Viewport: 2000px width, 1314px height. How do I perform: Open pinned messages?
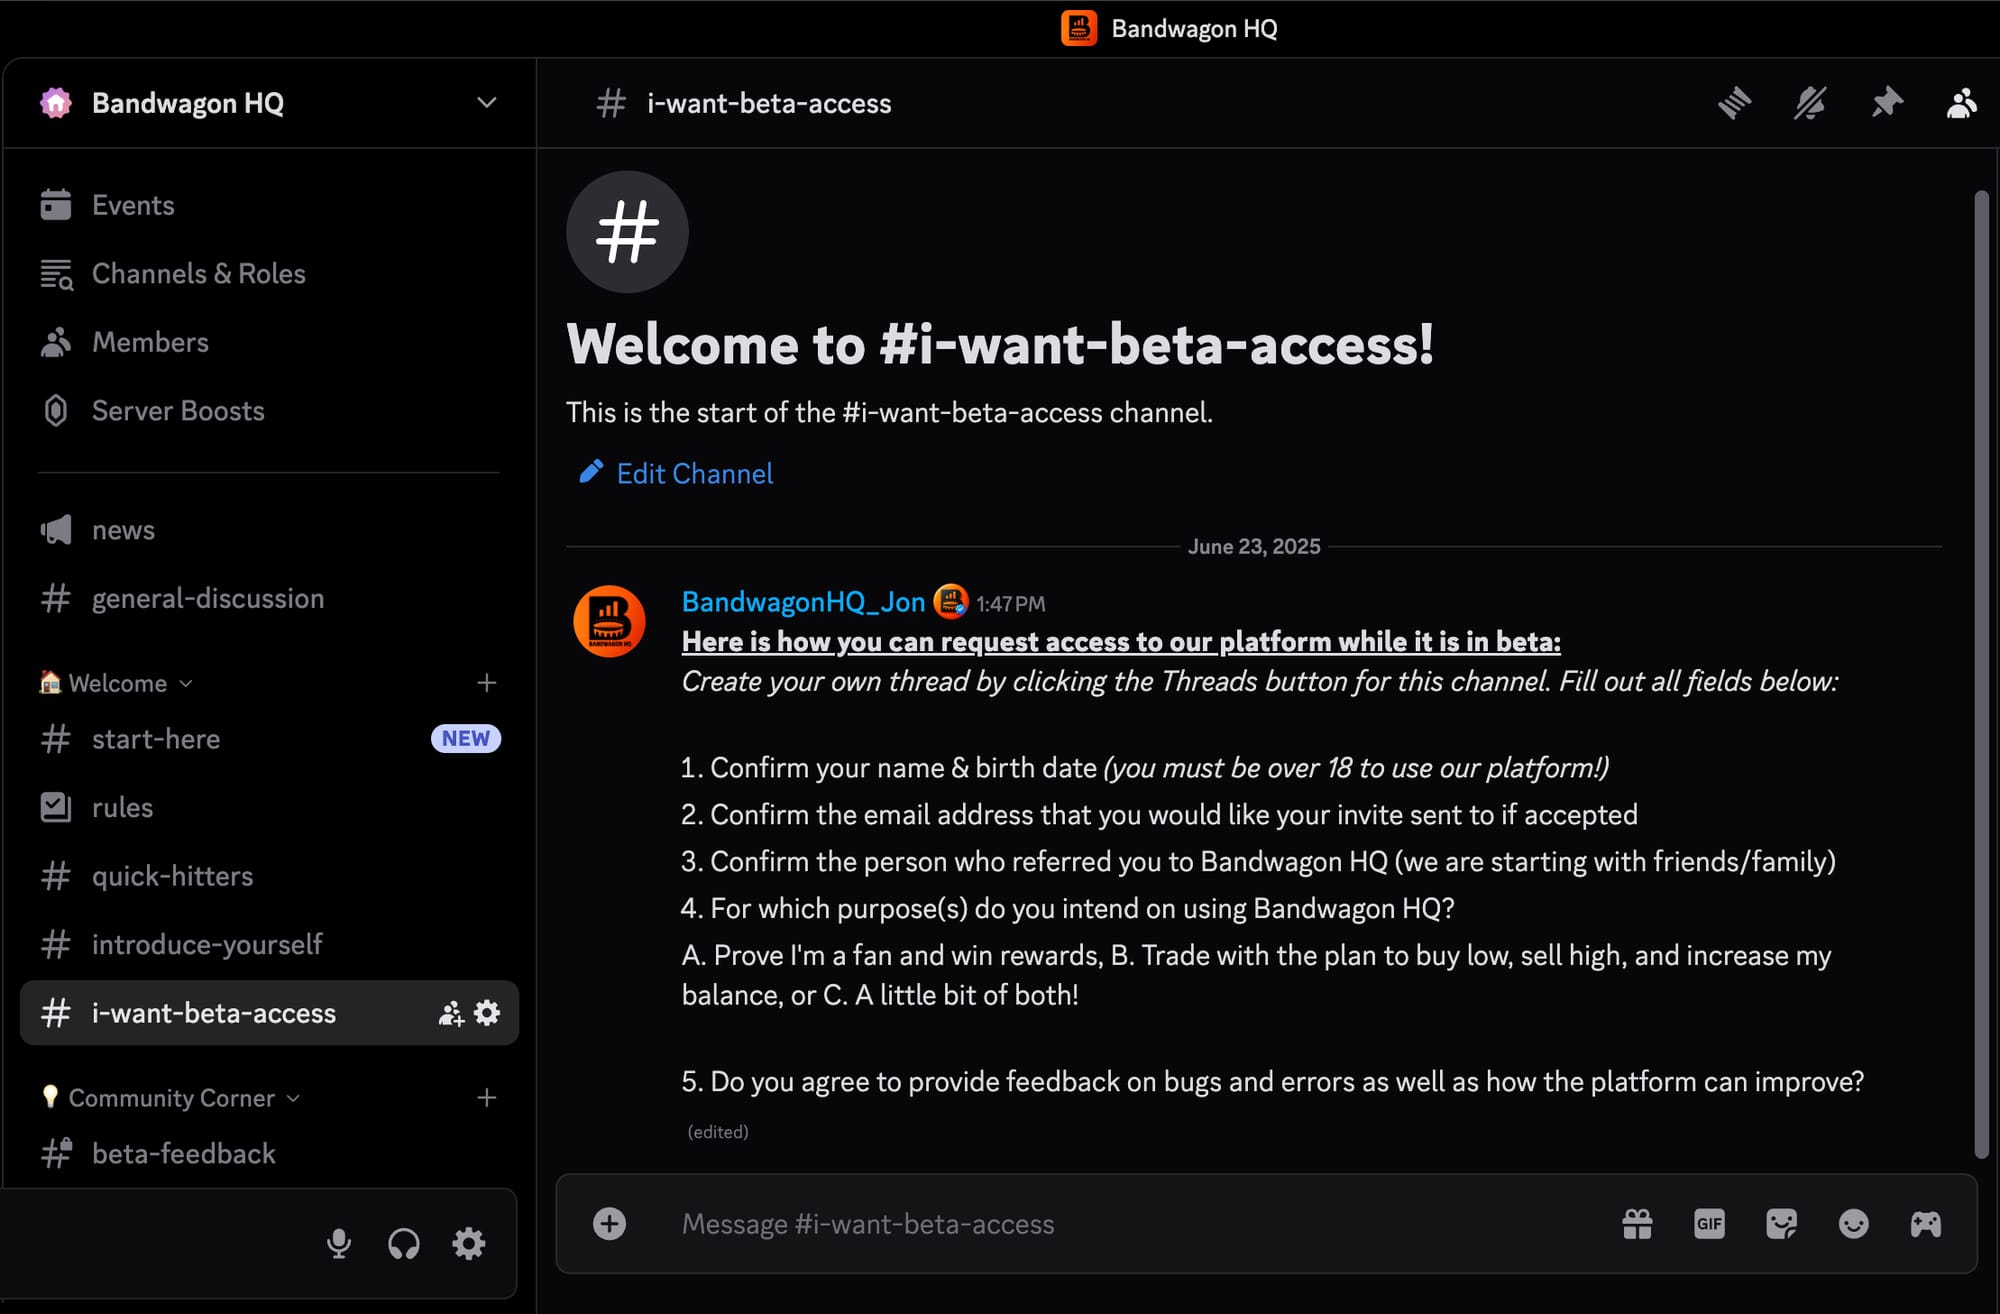tap(1887, 103)
